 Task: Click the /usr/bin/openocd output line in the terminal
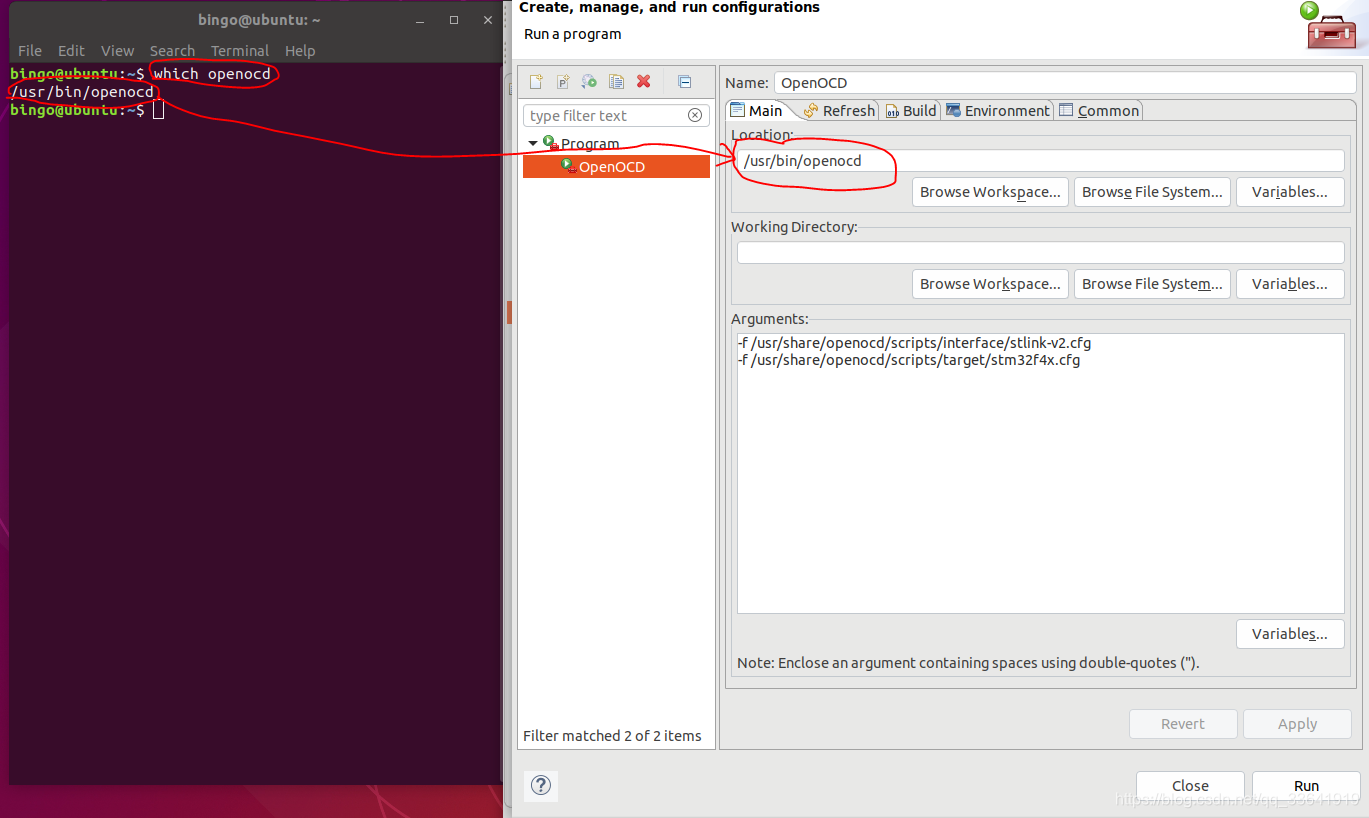pyautogui.click(x=82, y=92)
